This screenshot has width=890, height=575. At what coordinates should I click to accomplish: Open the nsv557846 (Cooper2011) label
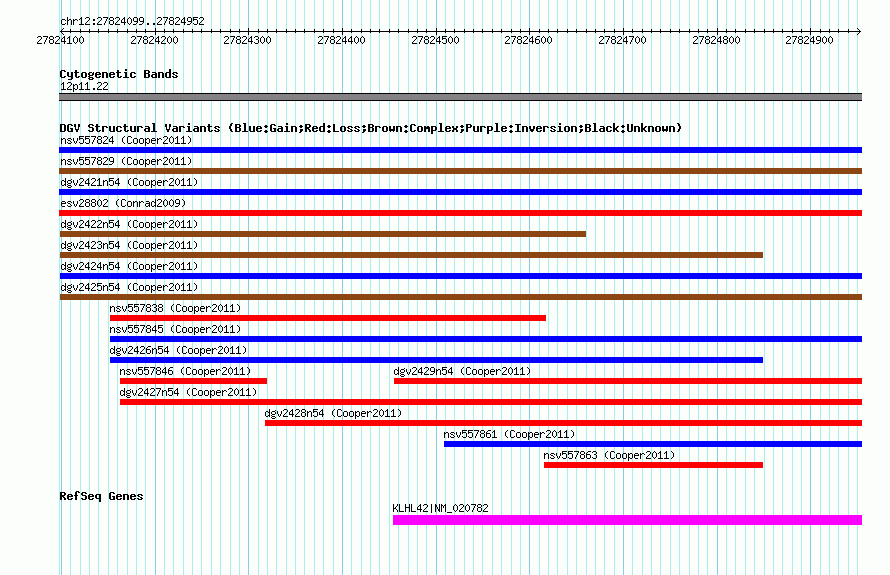pyautogui.click(x=185, y=371)
